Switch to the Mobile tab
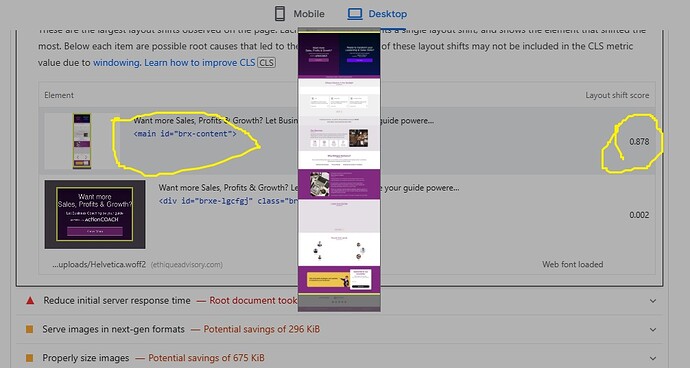The image size is (690, 368). tap(299, 14)
